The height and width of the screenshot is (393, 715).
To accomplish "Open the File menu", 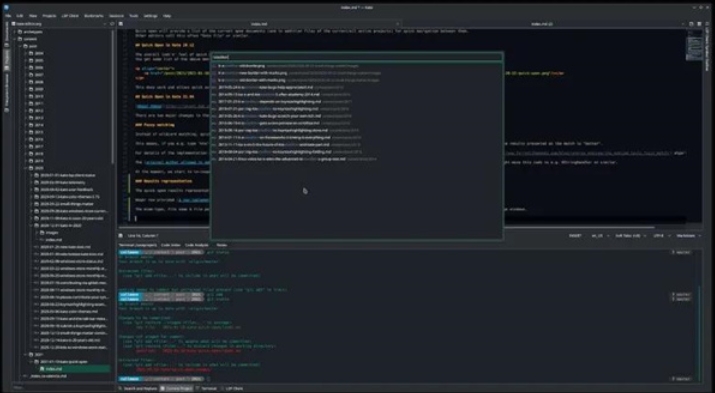I will coord(8,16).
